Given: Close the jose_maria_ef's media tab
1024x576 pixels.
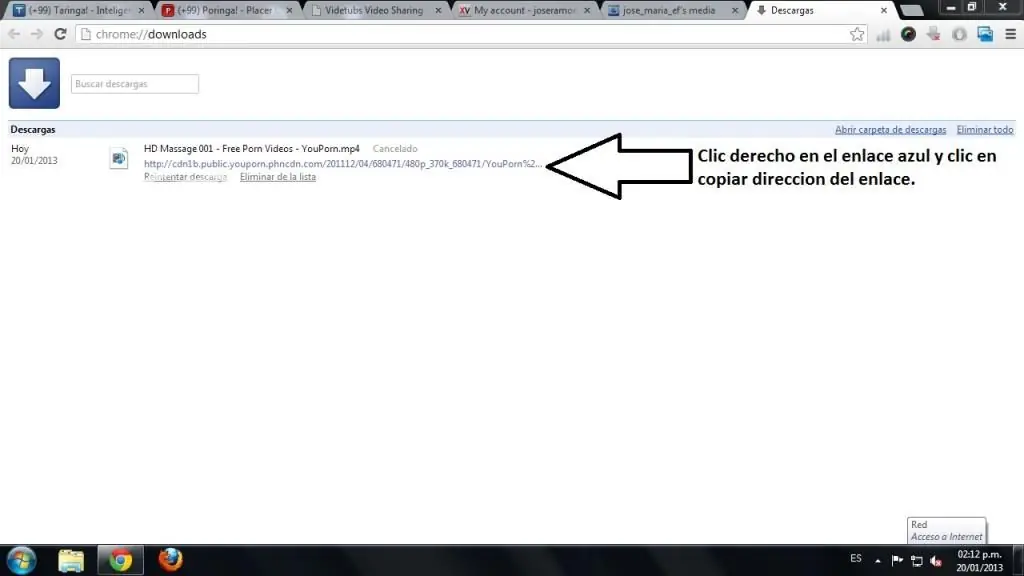Looking at the screenshot, I should point(735,10).
